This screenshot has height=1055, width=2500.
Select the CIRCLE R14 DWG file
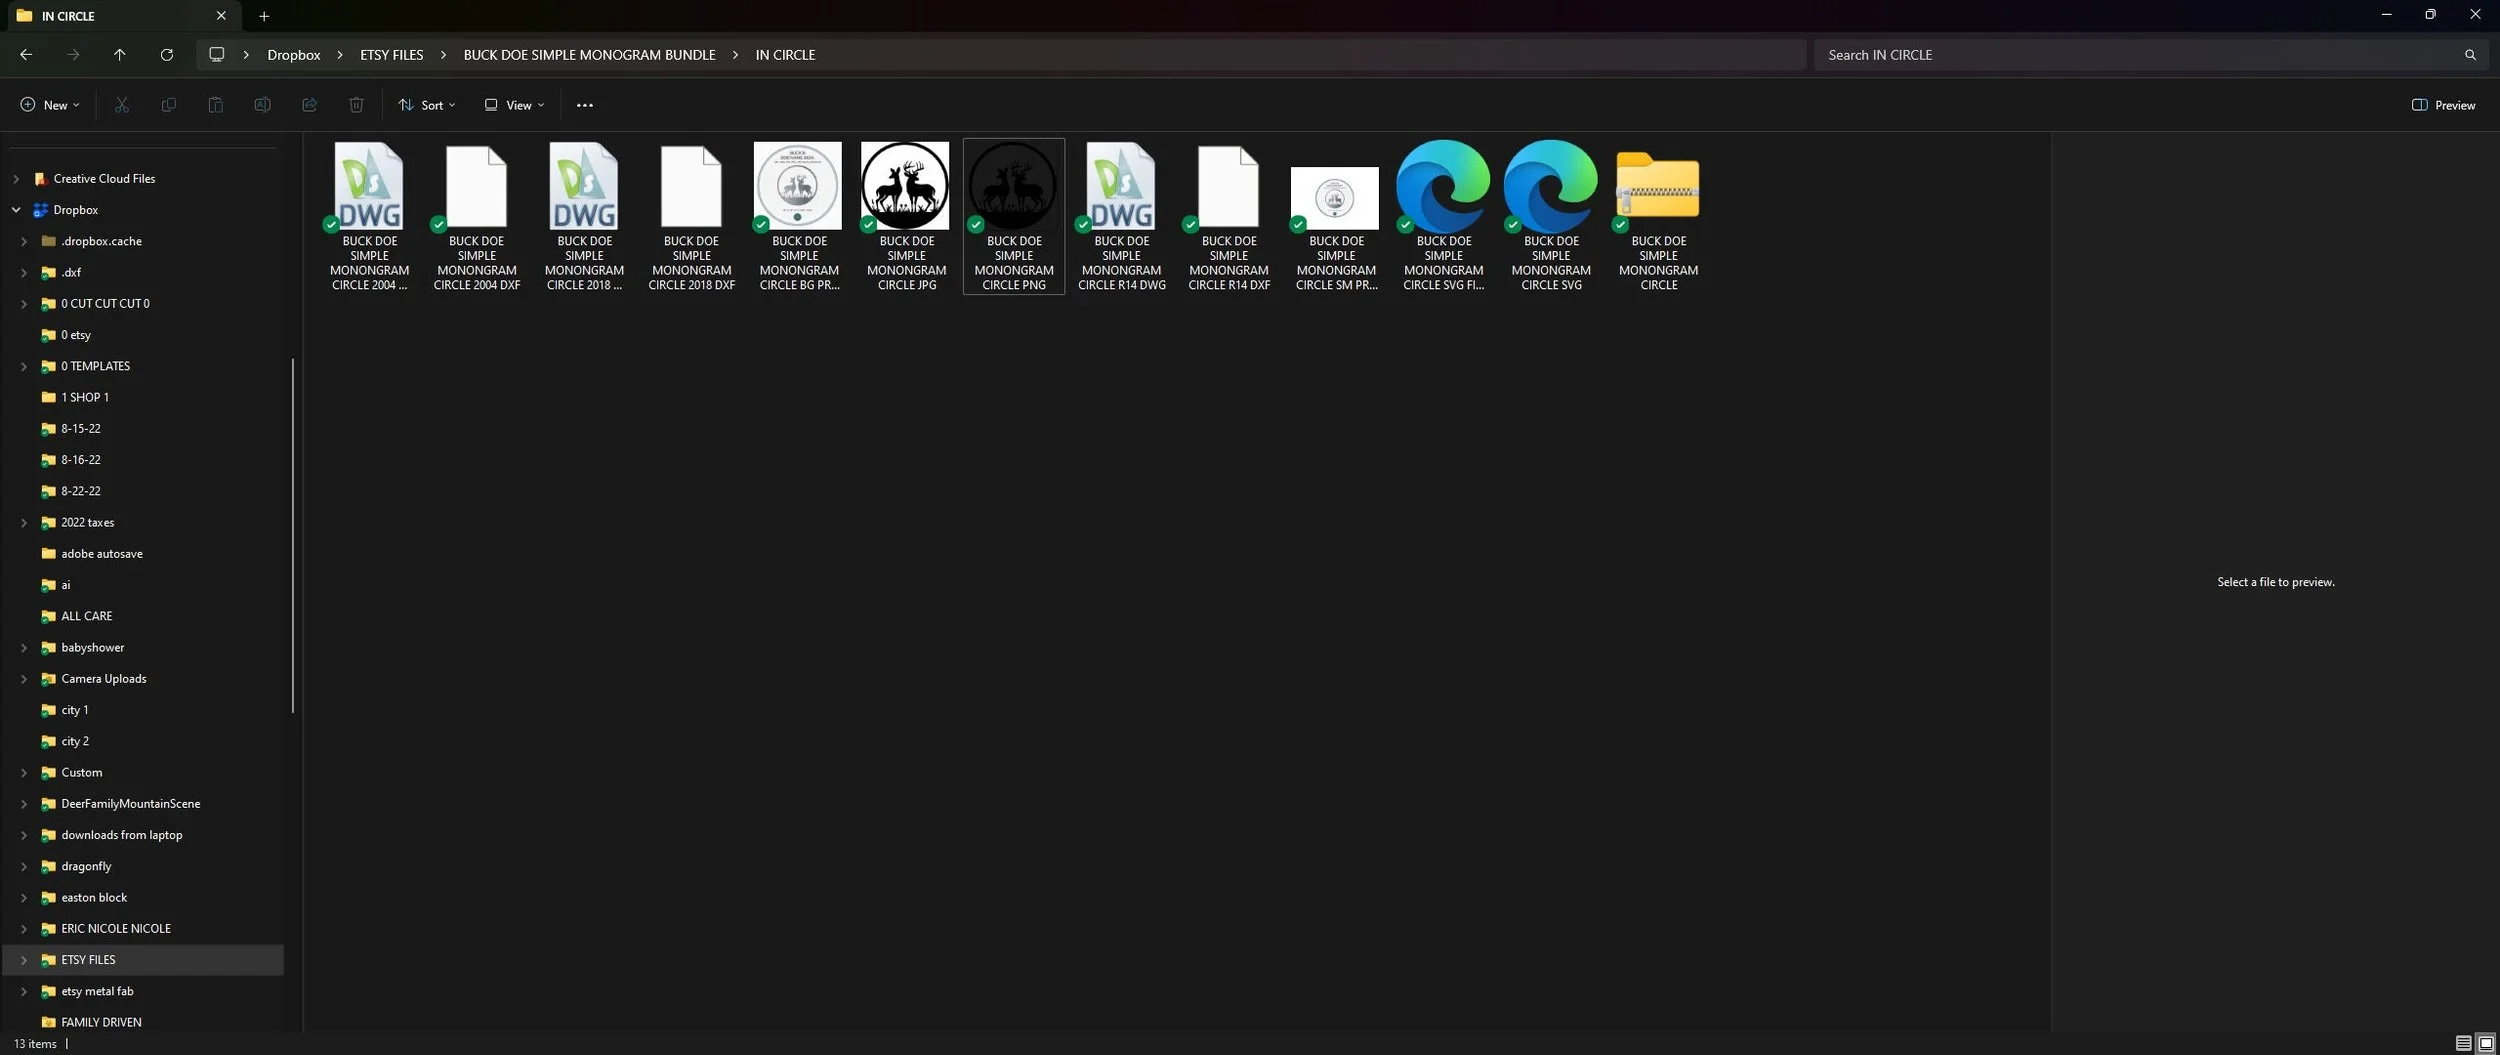tap(1122, 216)
